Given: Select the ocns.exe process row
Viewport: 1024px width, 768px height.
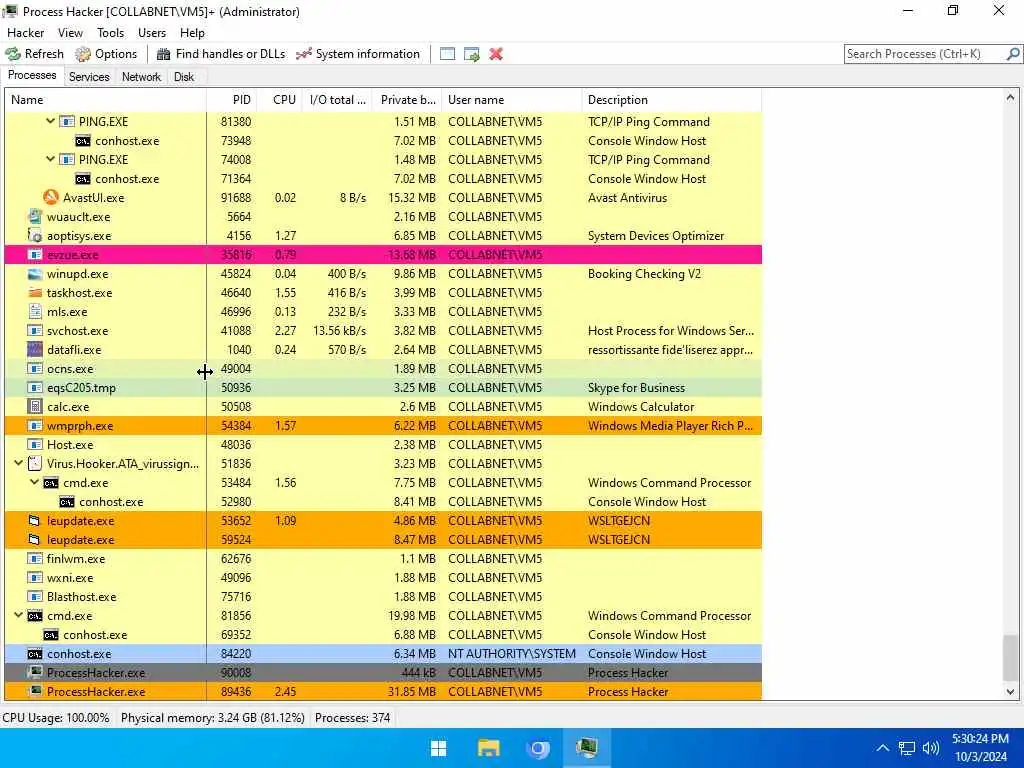Looking at the screenshot, I should [383, 368].
